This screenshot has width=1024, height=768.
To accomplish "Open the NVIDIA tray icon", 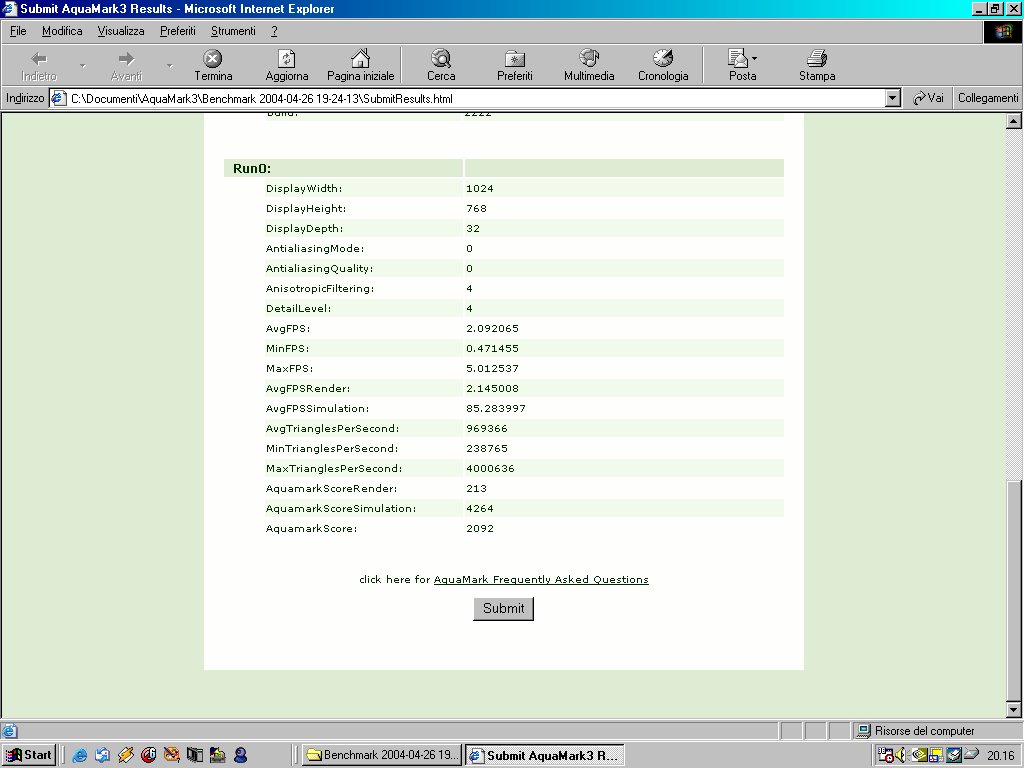I will (x=920, y=756).
